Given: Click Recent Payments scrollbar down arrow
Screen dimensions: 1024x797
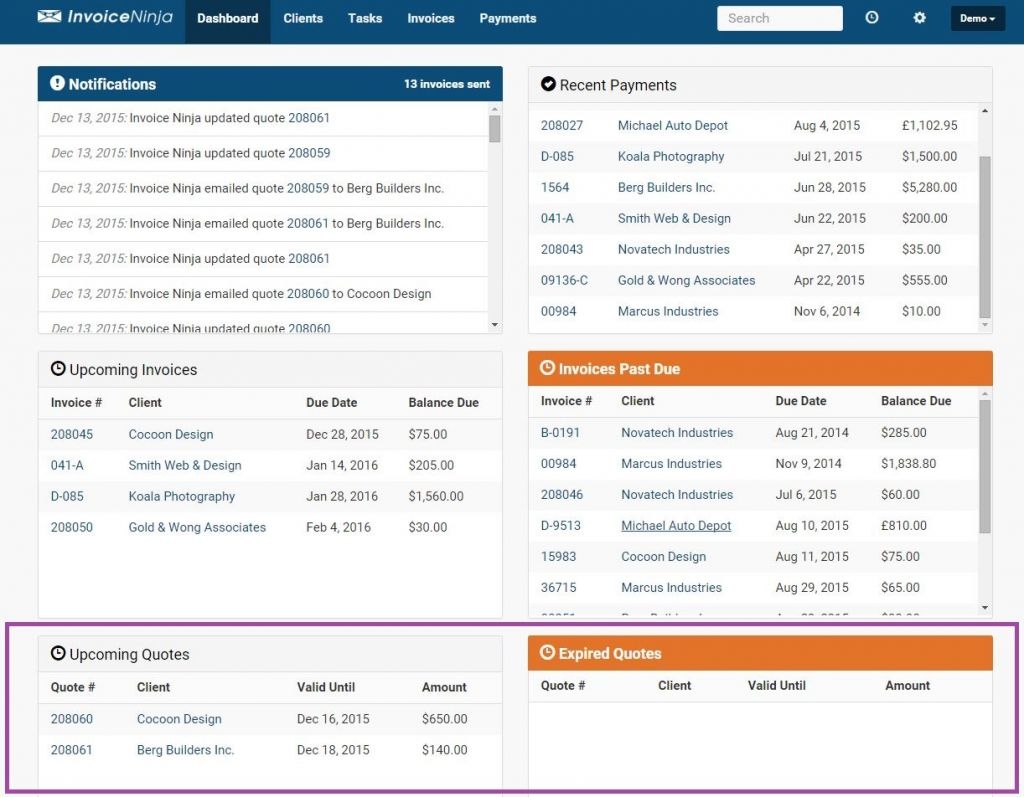Looking at the screenshot, I should [x=985, y=325].
